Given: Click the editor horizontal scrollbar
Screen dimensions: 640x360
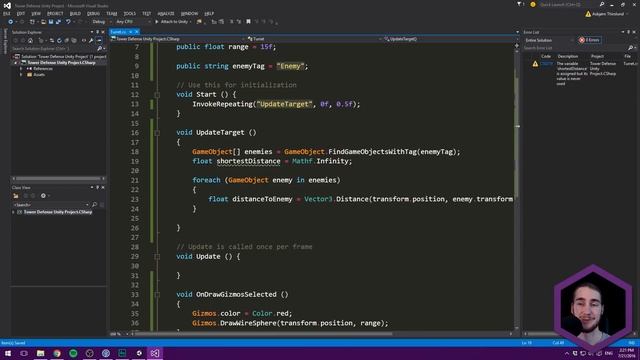Looking at the screenshot, I should pyautogui.click(x=263, y=334).
